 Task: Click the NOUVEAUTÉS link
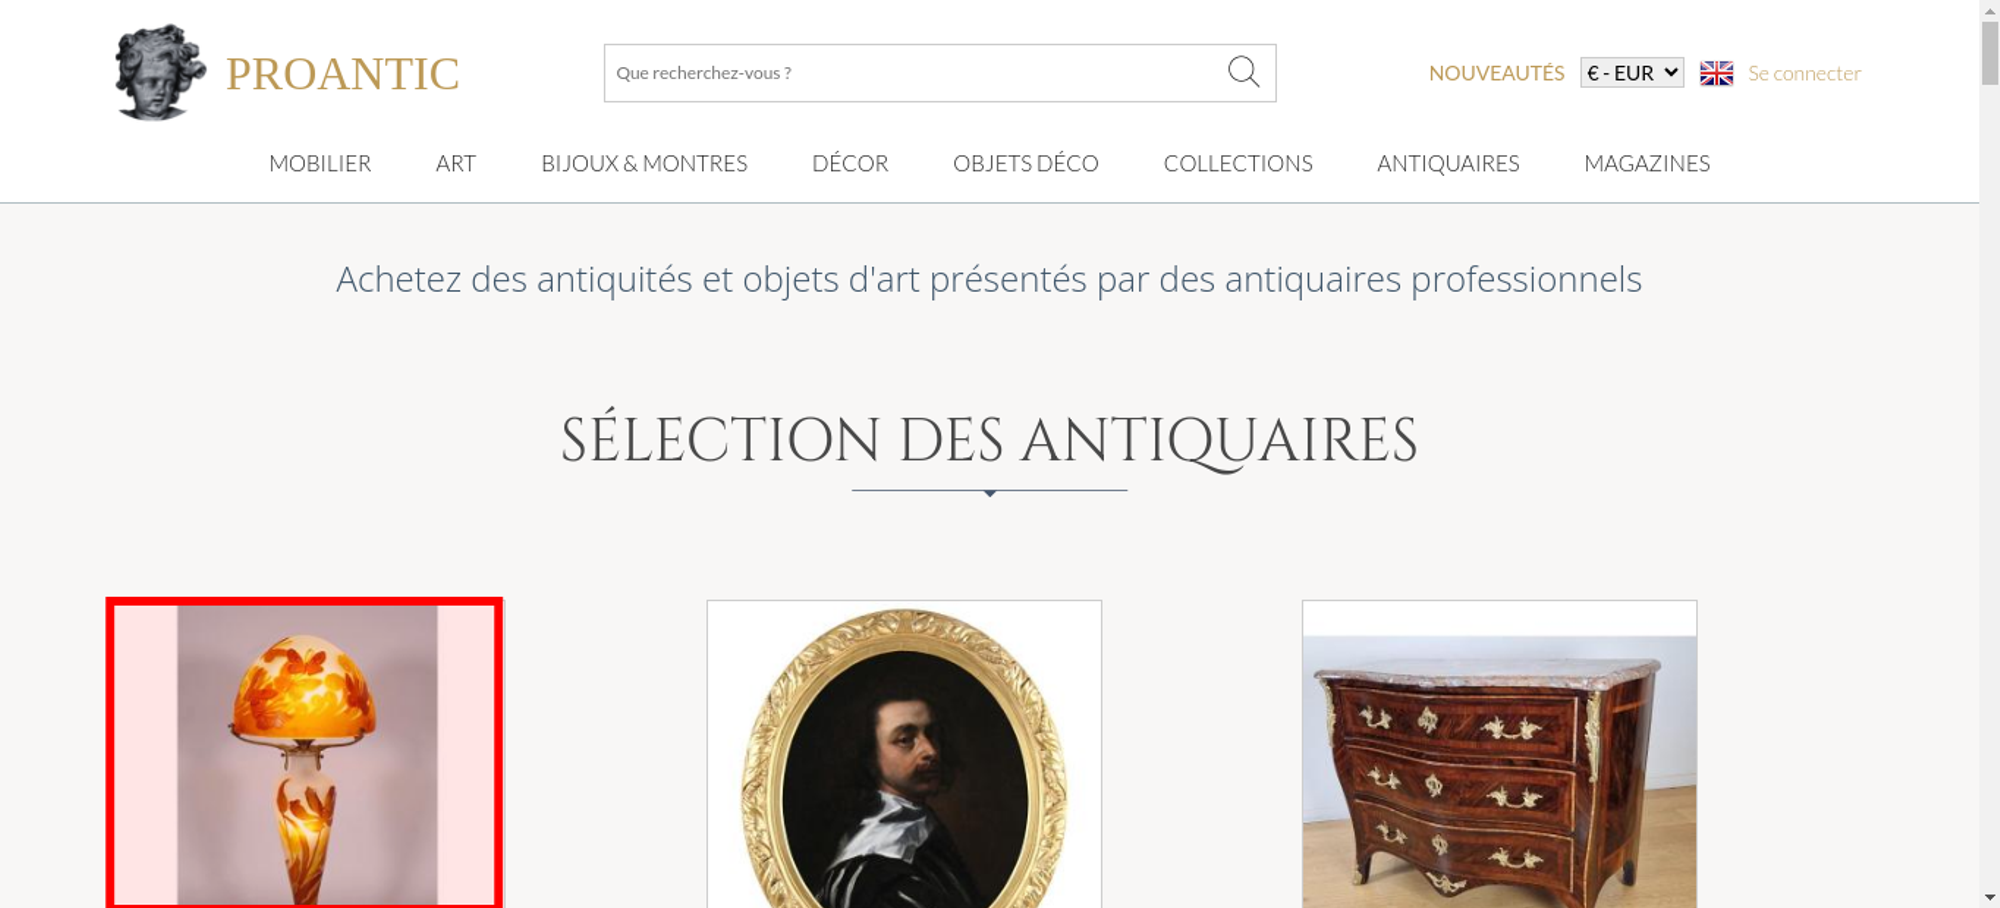click(x=1496, y=73)
